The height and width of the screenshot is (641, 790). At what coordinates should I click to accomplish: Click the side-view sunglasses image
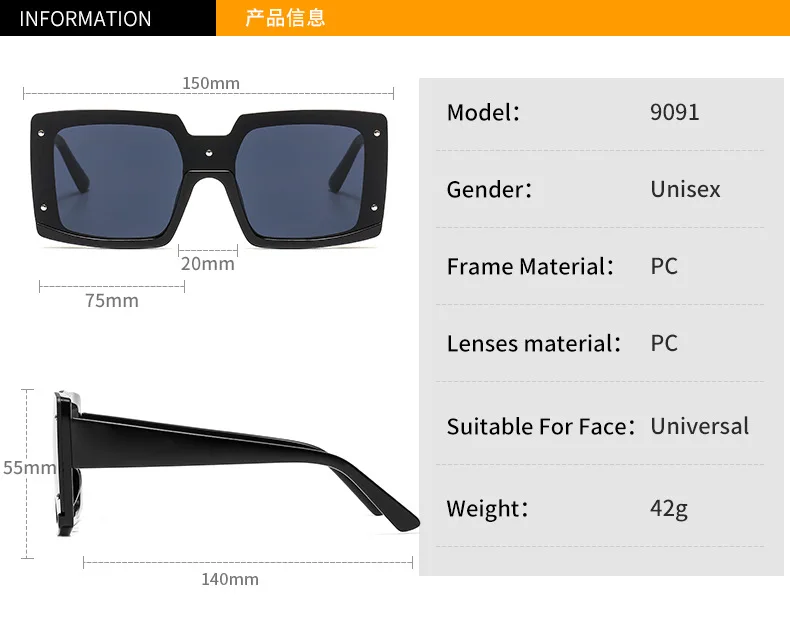click(x=237, y=463)
